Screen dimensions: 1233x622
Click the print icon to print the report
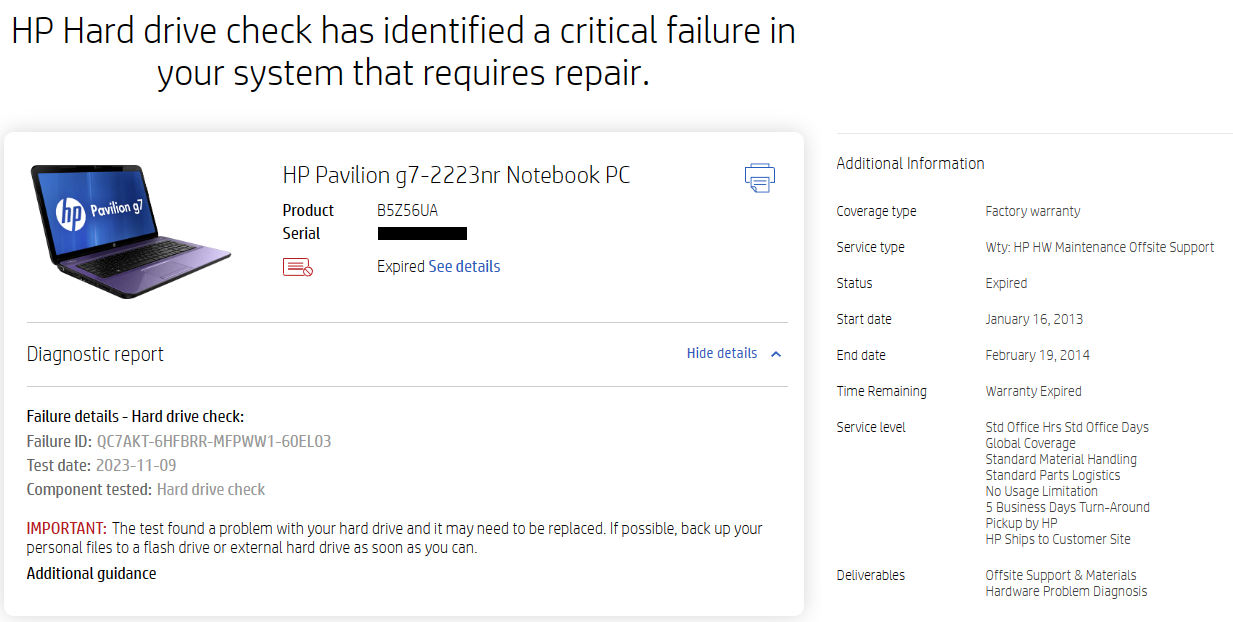coord(760,177)
